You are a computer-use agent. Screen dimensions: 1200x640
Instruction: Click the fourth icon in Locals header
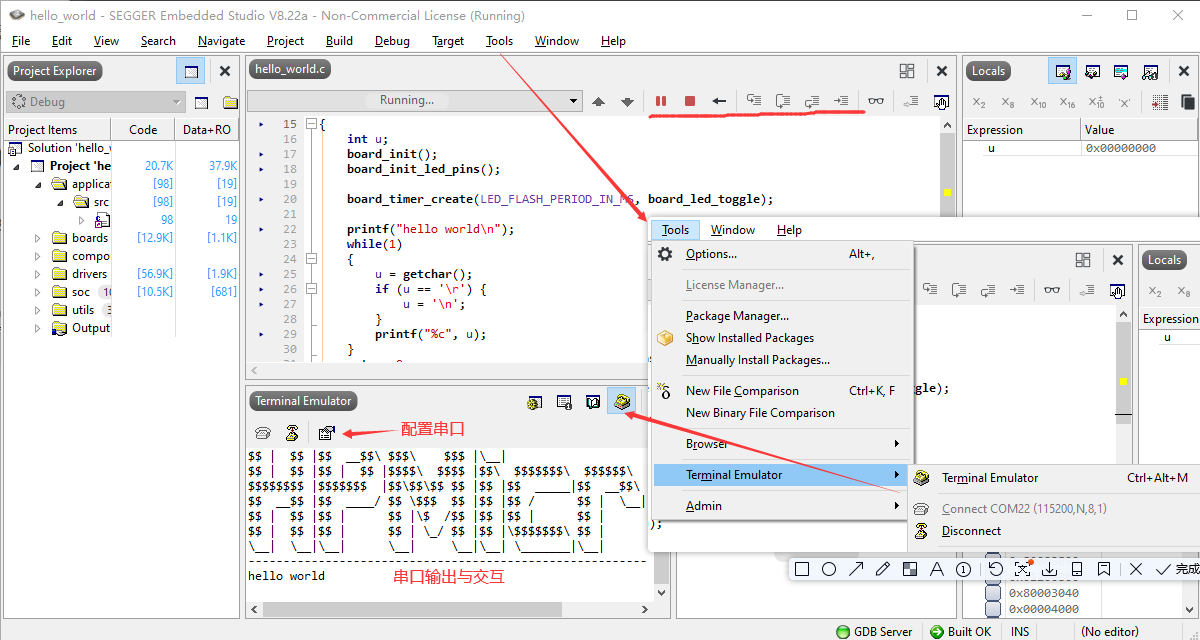(x=1151, y=71)
